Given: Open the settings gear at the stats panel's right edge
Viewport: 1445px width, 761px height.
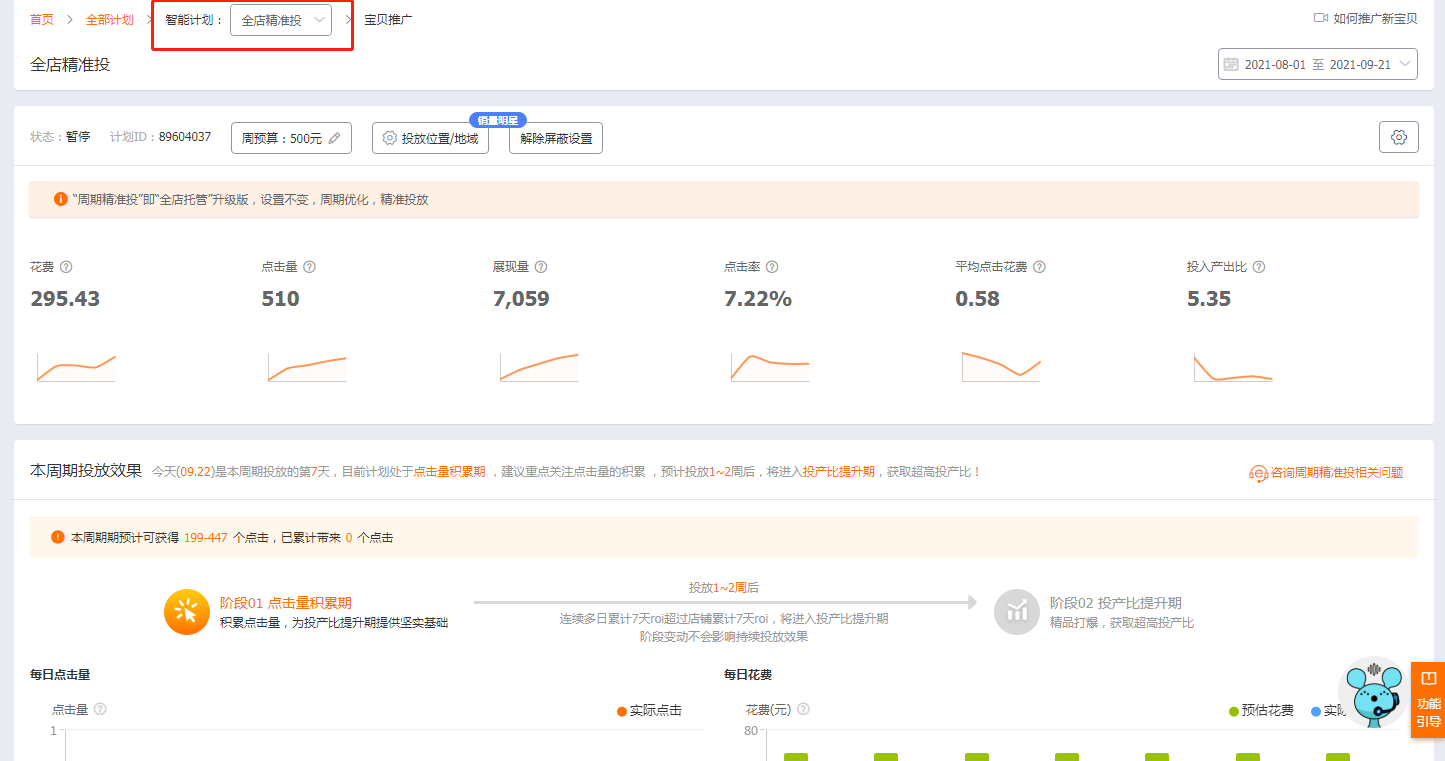Looking at the screenshot, I should (x=1398, y=137).
